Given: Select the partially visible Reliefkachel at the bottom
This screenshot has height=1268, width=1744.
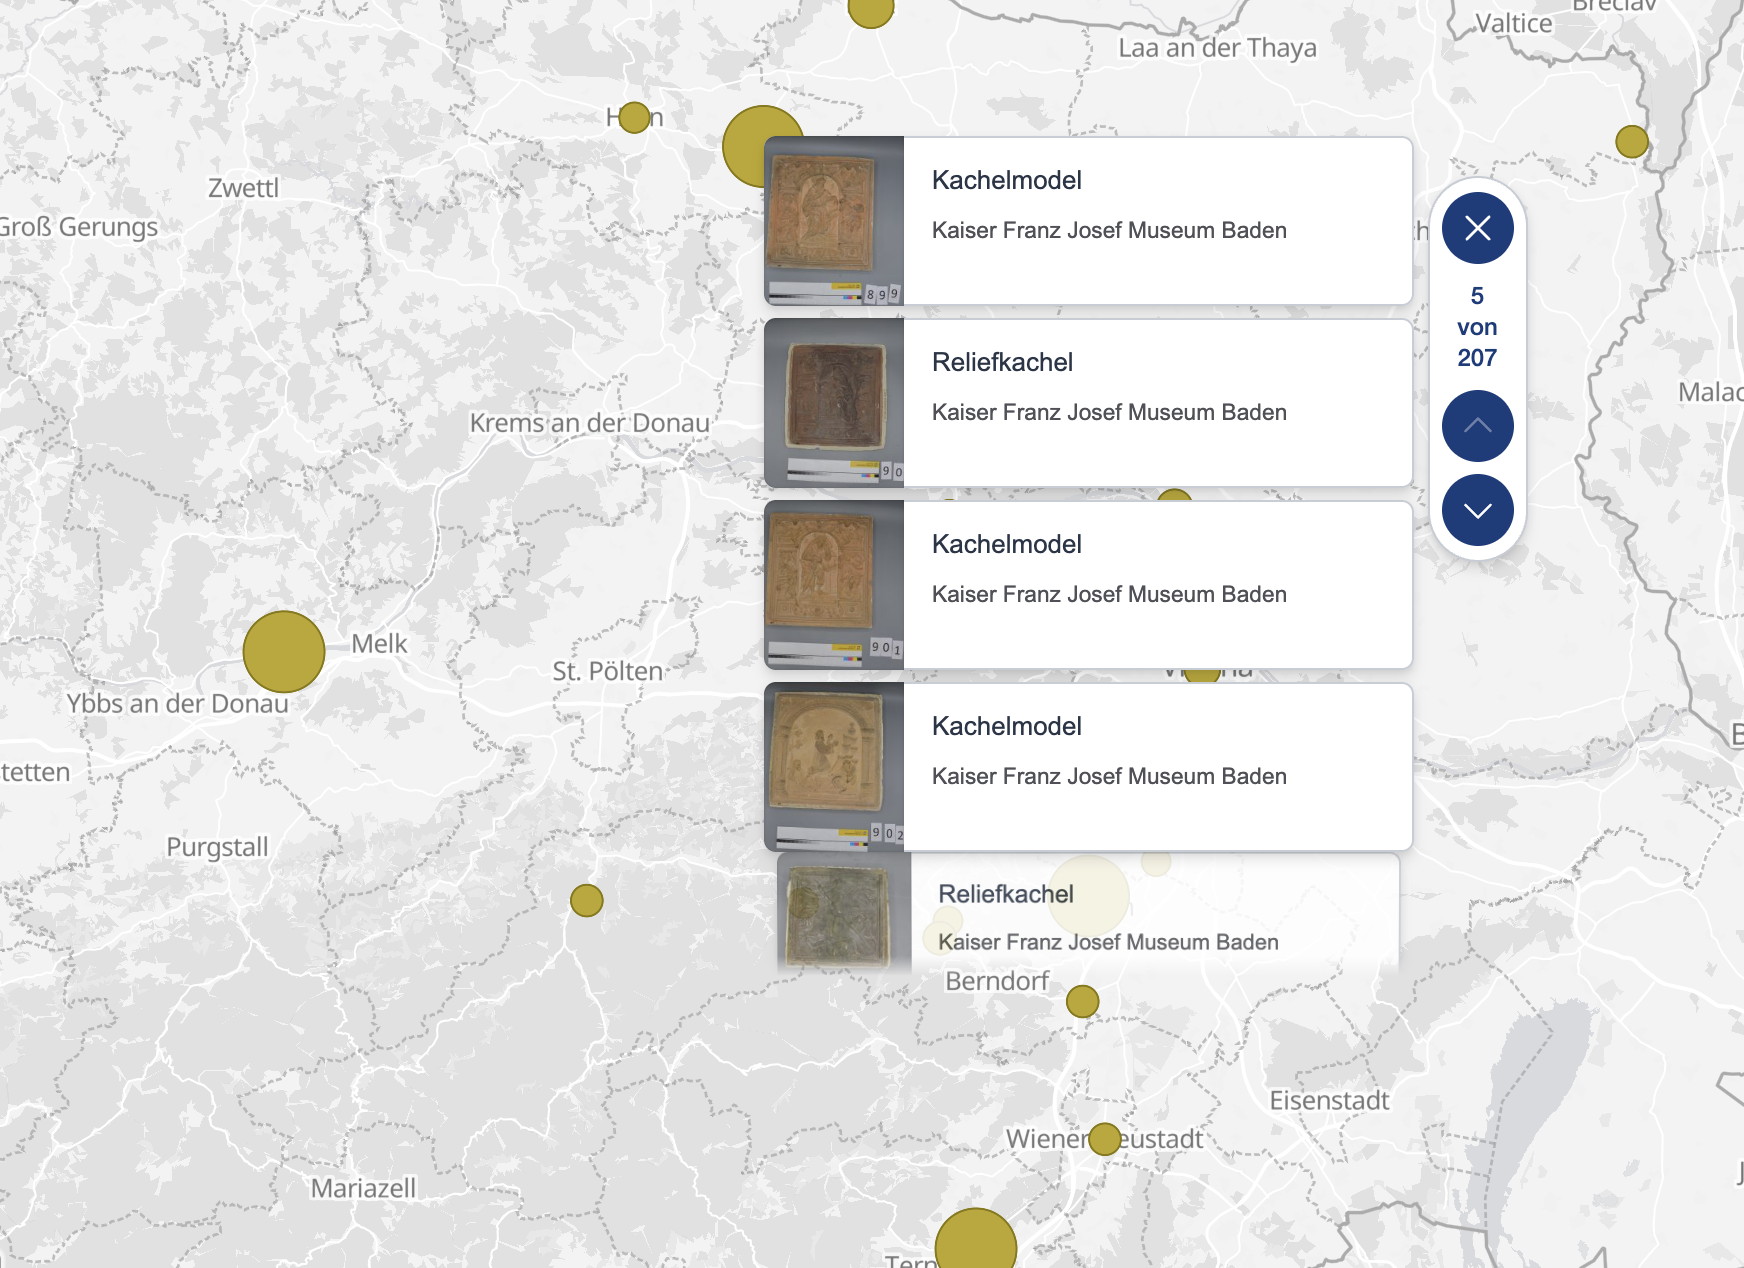Looking at the screenshot, I should click(x=1089, y=912).
